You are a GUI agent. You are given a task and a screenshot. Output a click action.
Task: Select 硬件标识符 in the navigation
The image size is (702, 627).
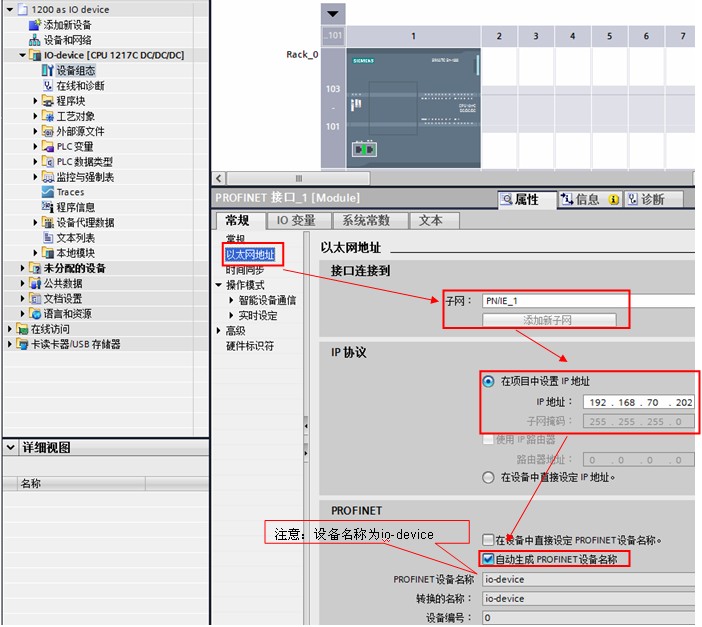click(x=250, y=346)
